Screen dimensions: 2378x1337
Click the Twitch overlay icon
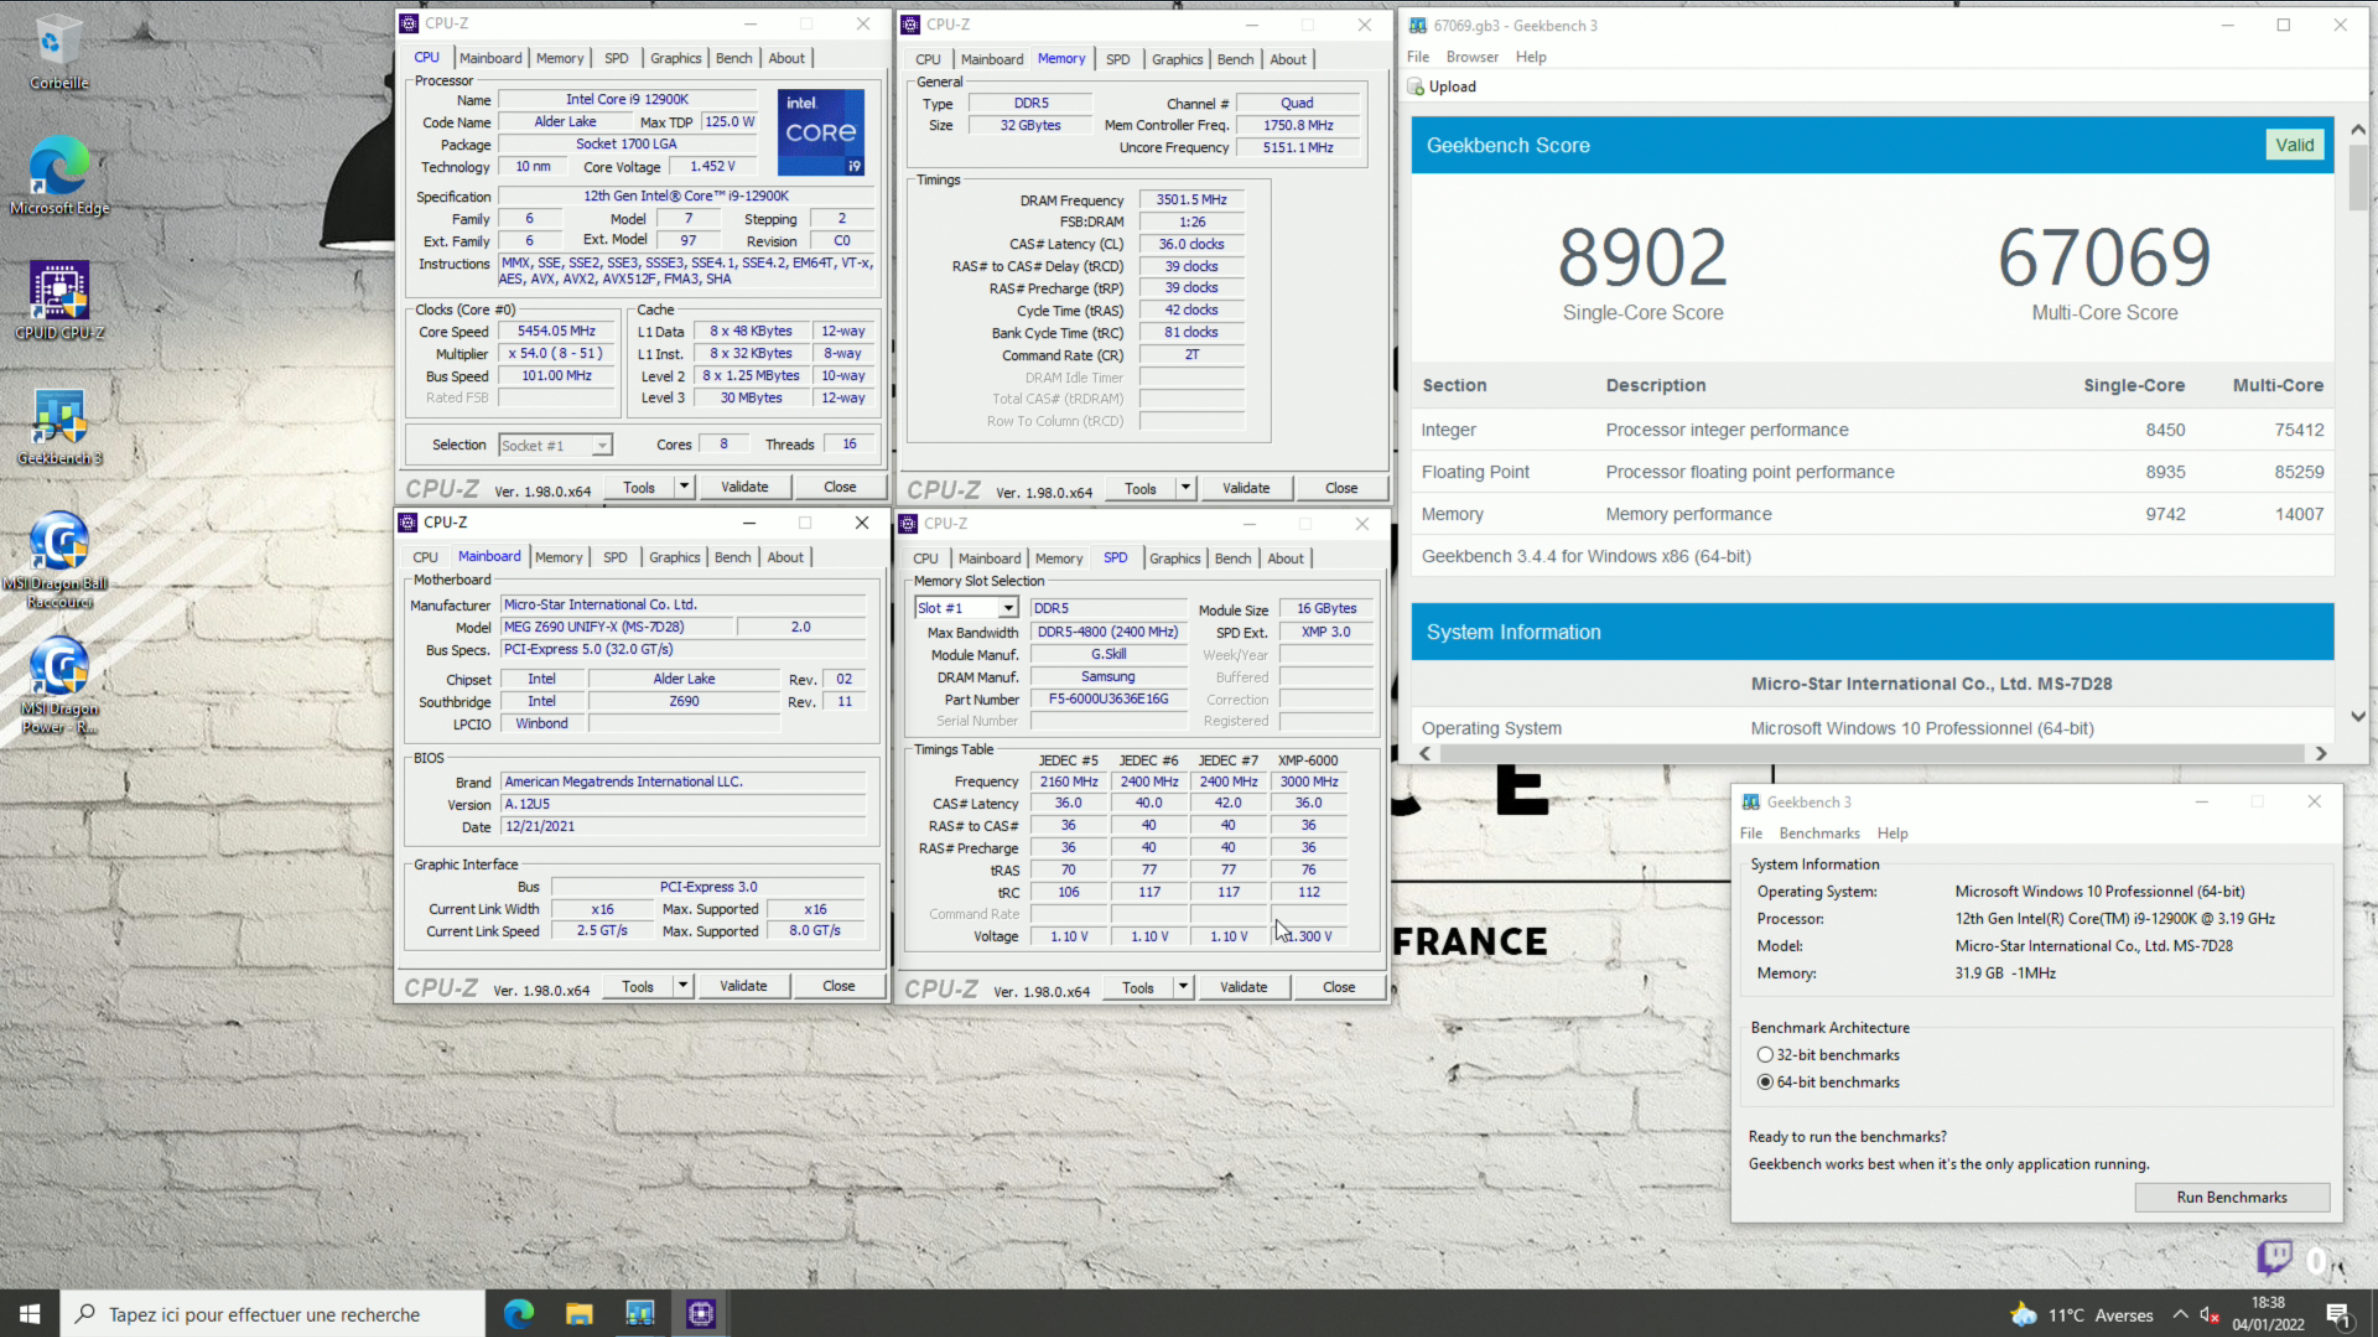point(2274,1257)
